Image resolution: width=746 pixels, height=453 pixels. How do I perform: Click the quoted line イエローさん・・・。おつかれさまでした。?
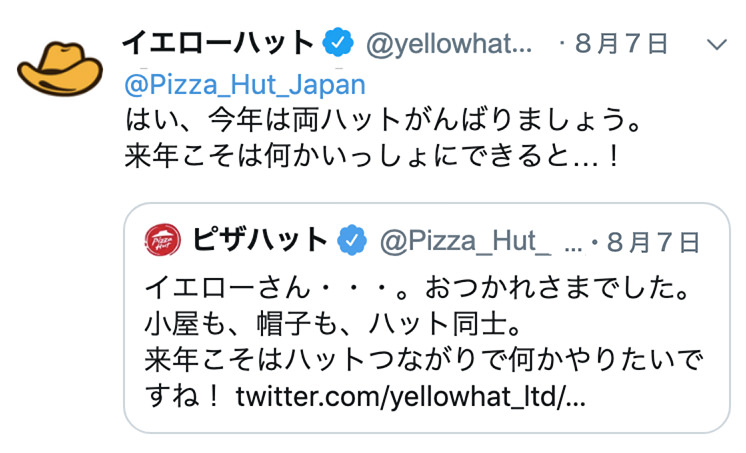417,288
